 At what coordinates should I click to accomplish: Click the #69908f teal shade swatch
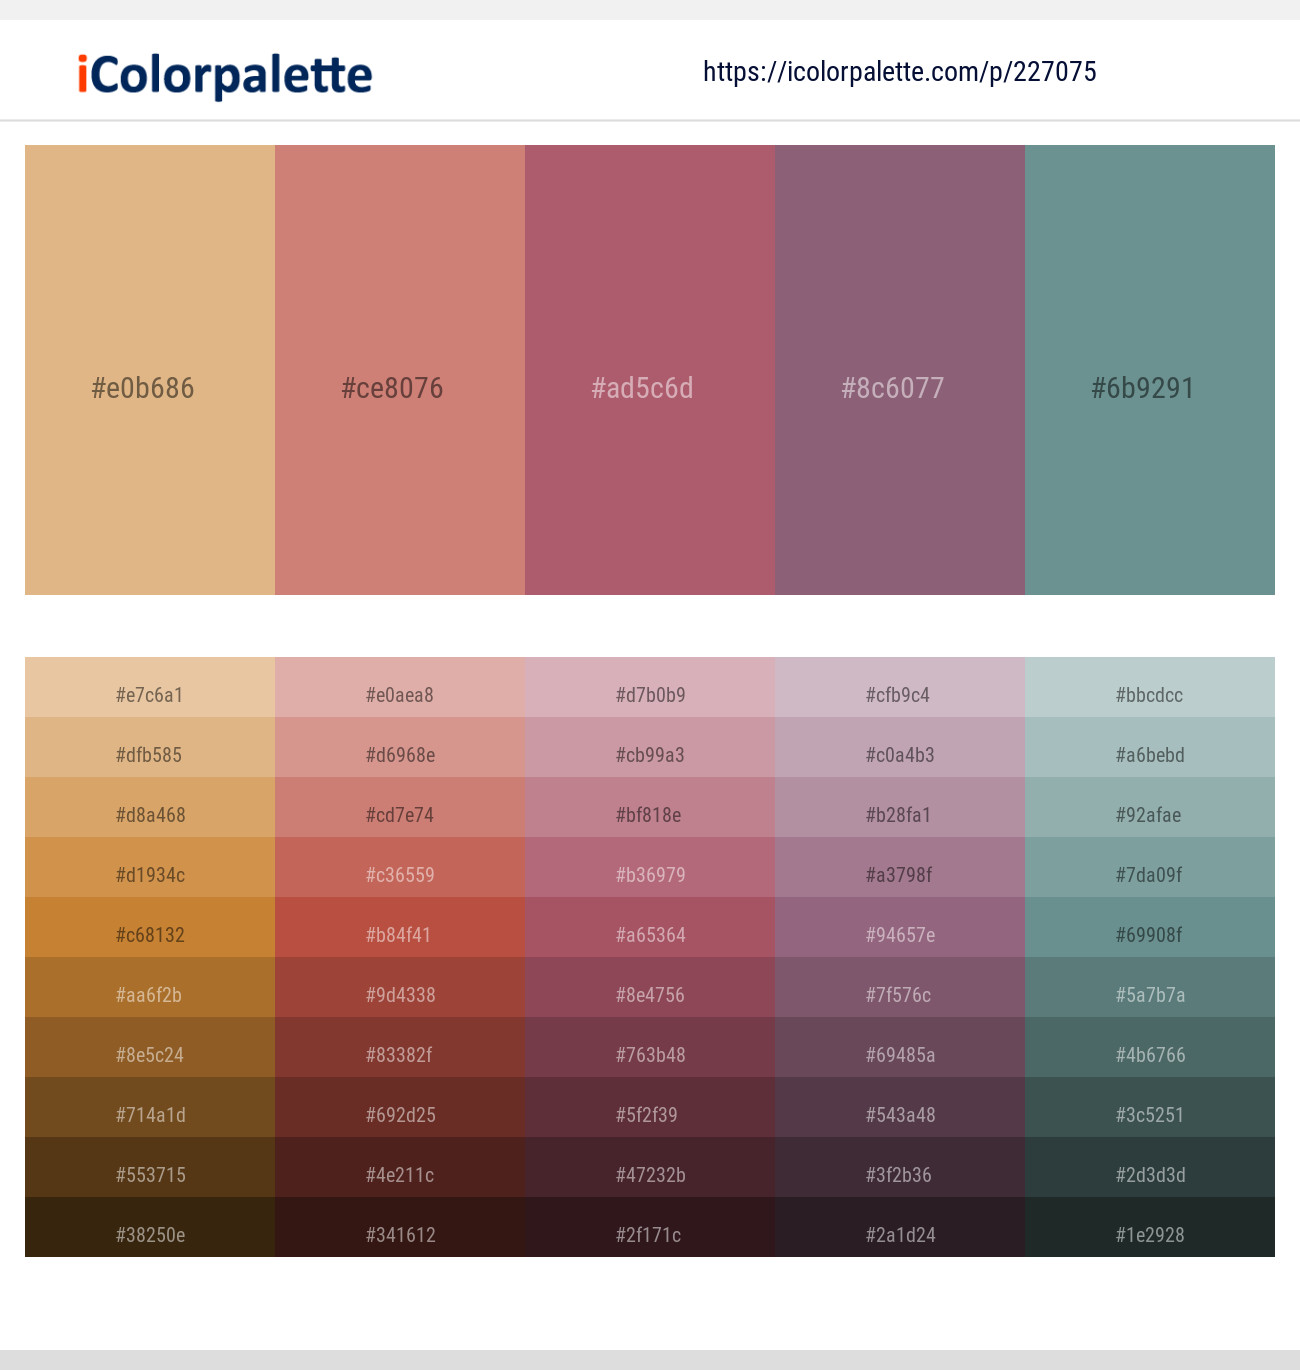tap(1150, 927)
